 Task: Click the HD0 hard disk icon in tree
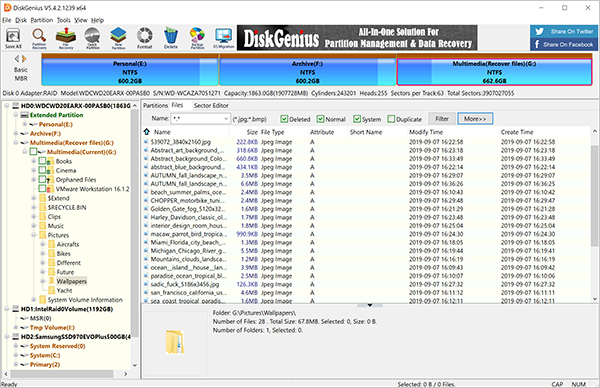click(x=16, y=106)
